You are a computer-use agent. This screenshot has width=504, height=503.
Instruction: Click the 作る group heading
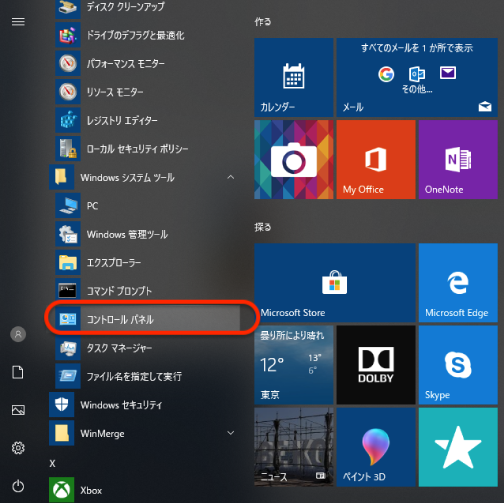coord(263,22)
